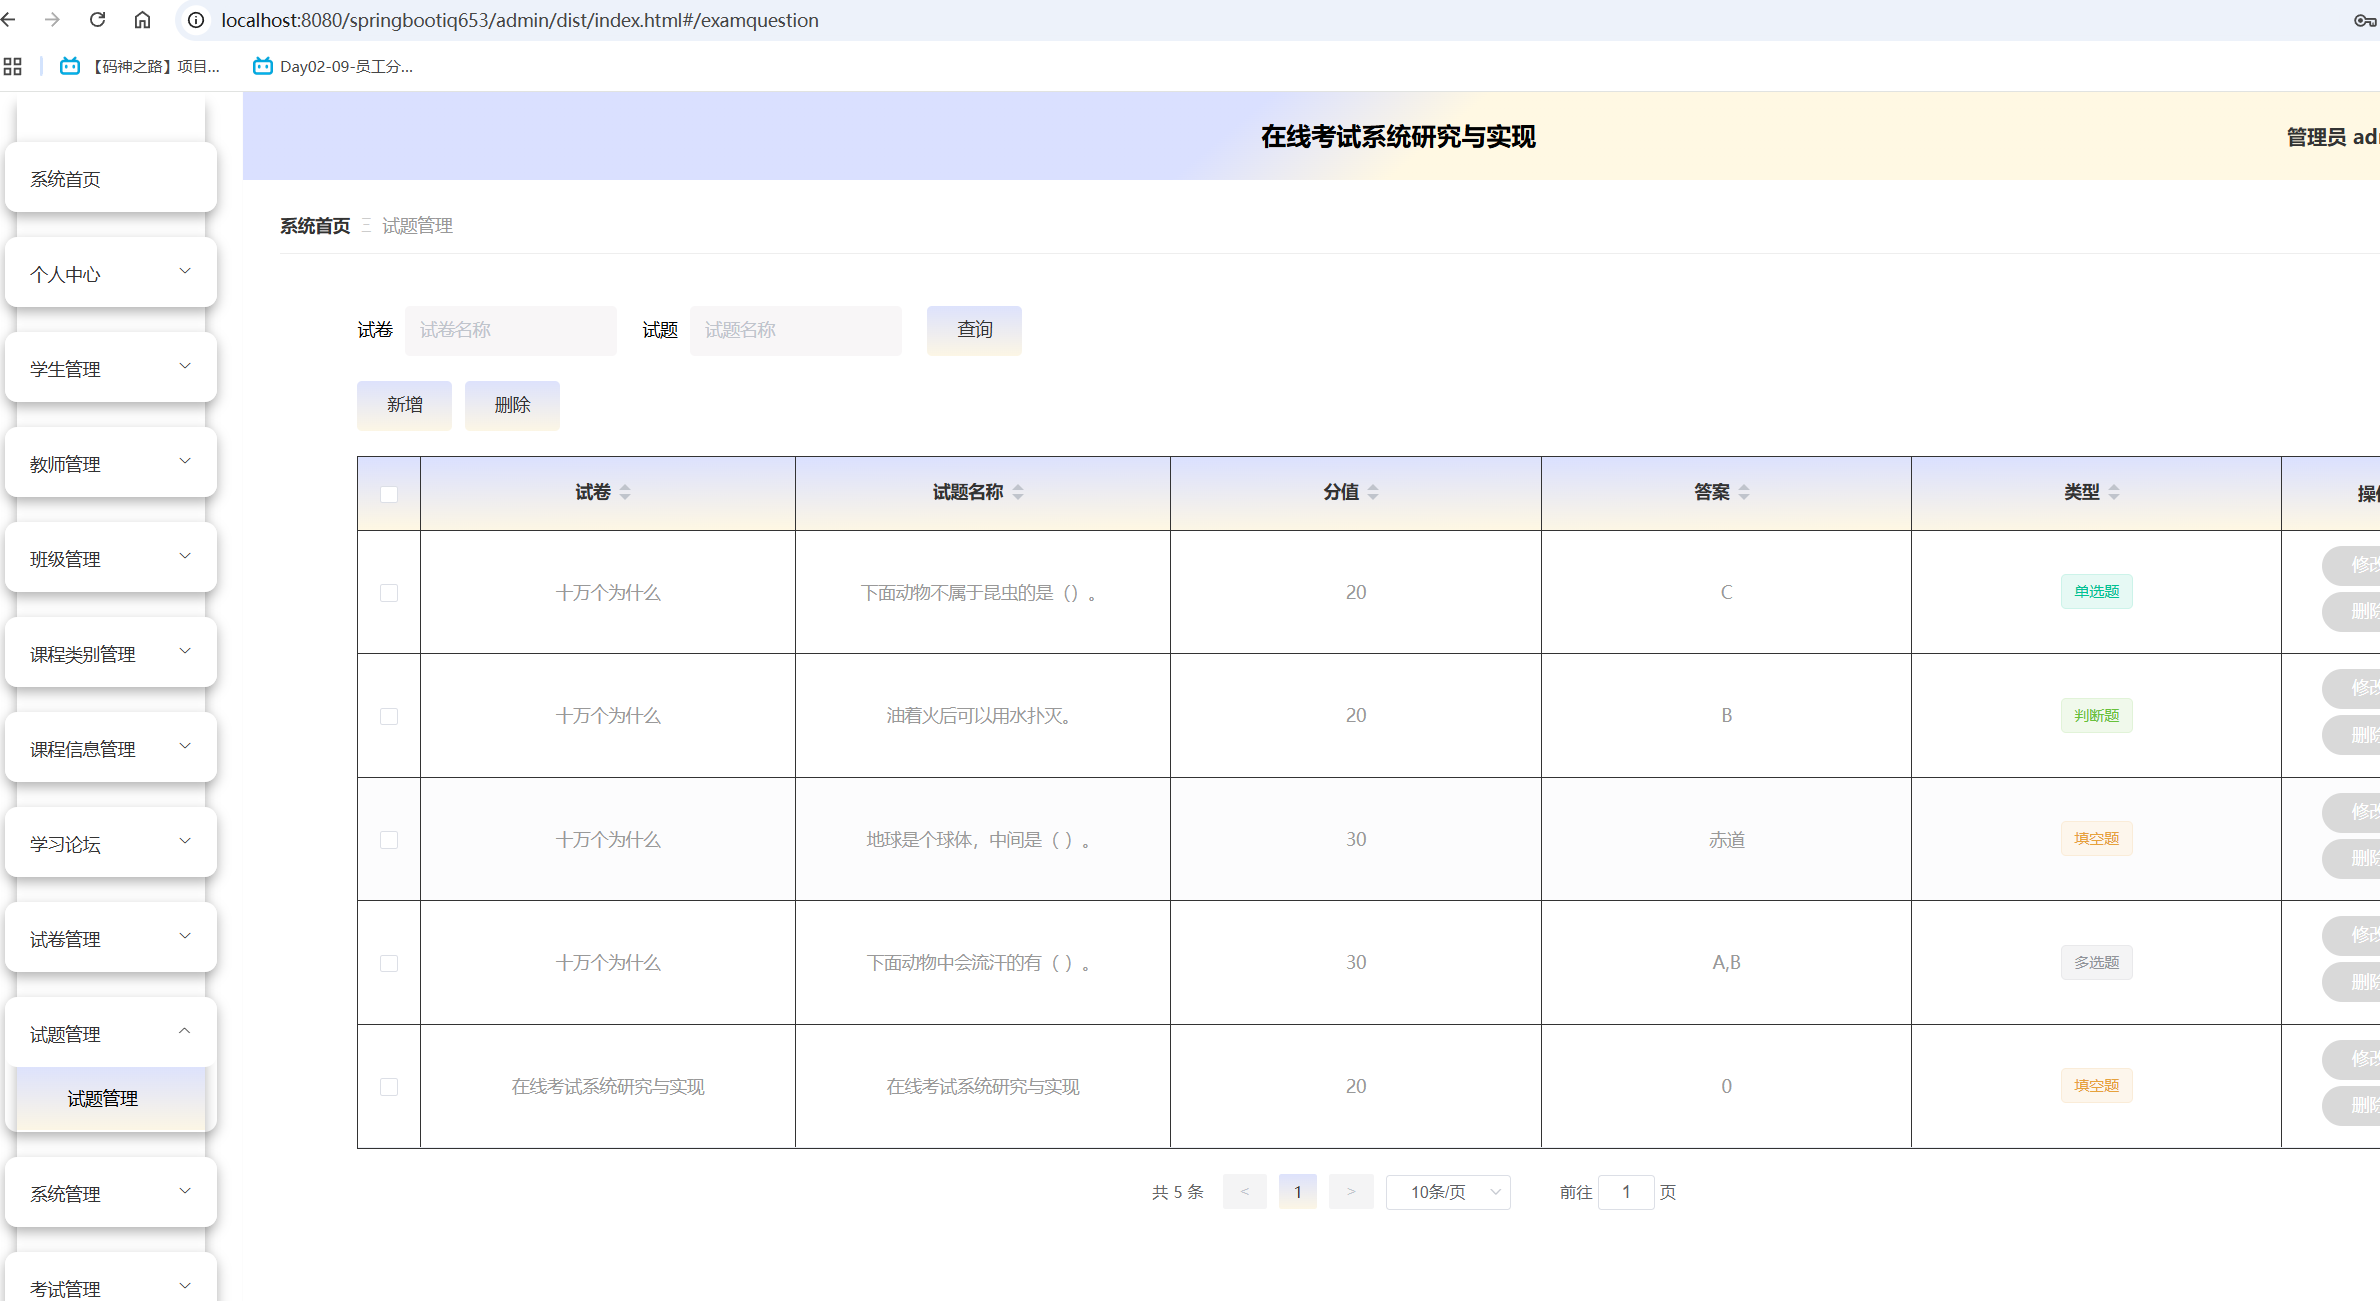Click the 管理员 account label in header

2331,137
